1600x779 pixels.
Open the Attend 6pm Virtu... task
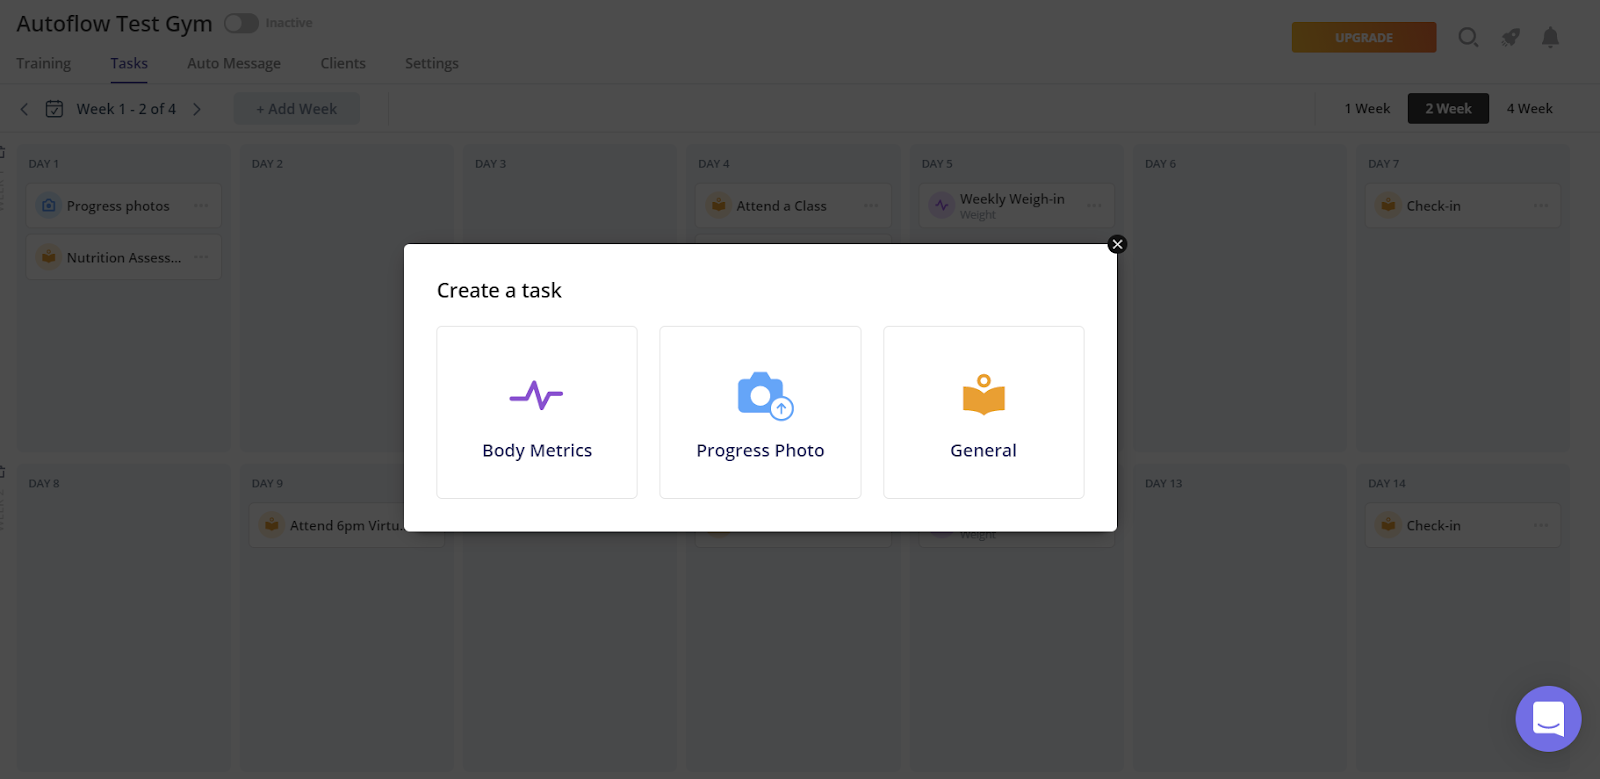[x=346, y=526]
